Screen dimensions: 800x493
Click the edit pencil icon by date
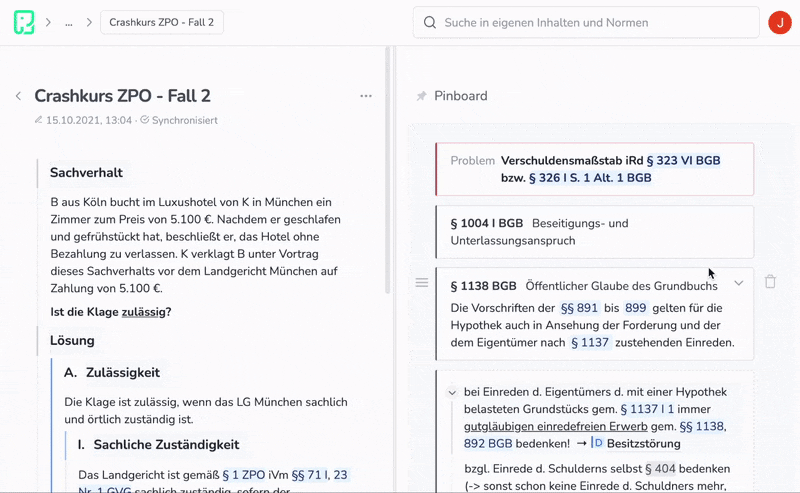(38, 120)
